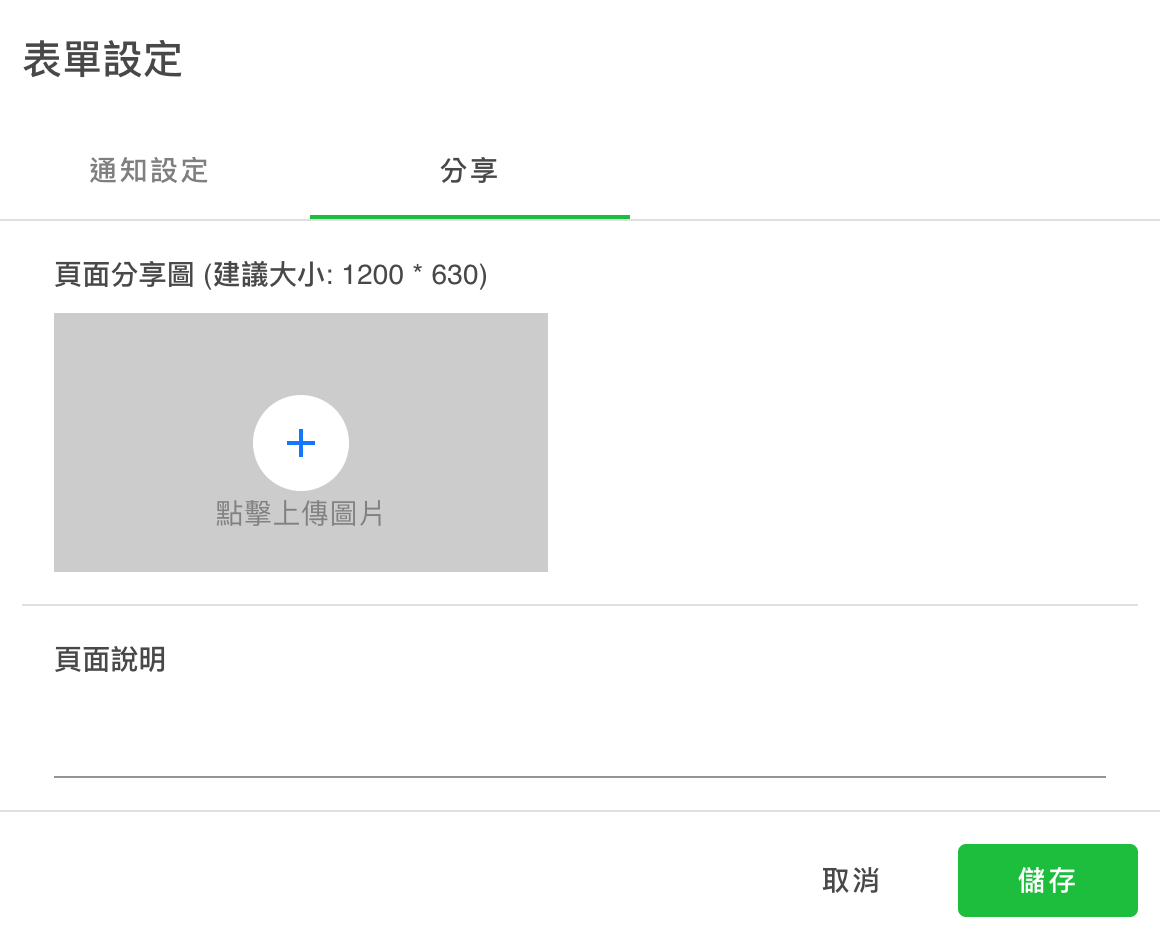Click the 通知設定 notification settings tab

point(147,171)
